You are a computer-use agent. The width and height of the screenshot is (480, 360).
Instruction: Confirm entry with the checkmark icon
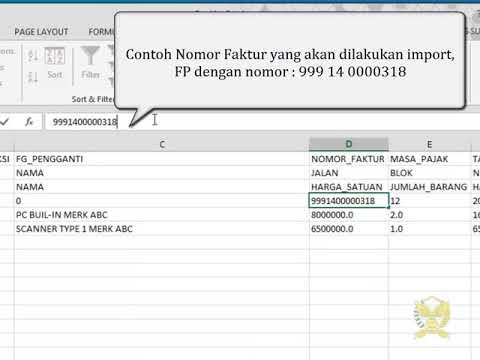click(x=5, y=122)
